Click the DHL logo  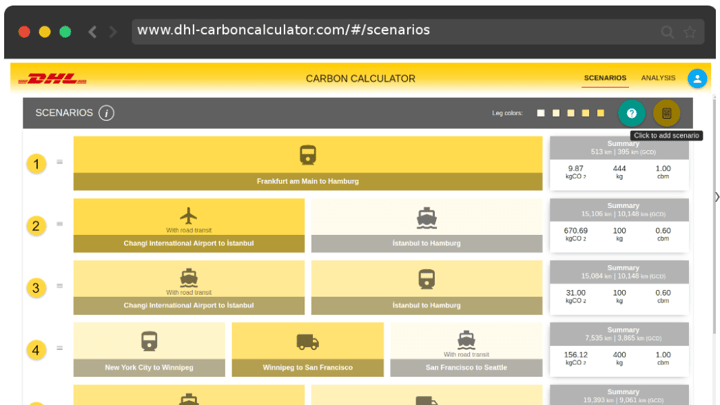52,79
